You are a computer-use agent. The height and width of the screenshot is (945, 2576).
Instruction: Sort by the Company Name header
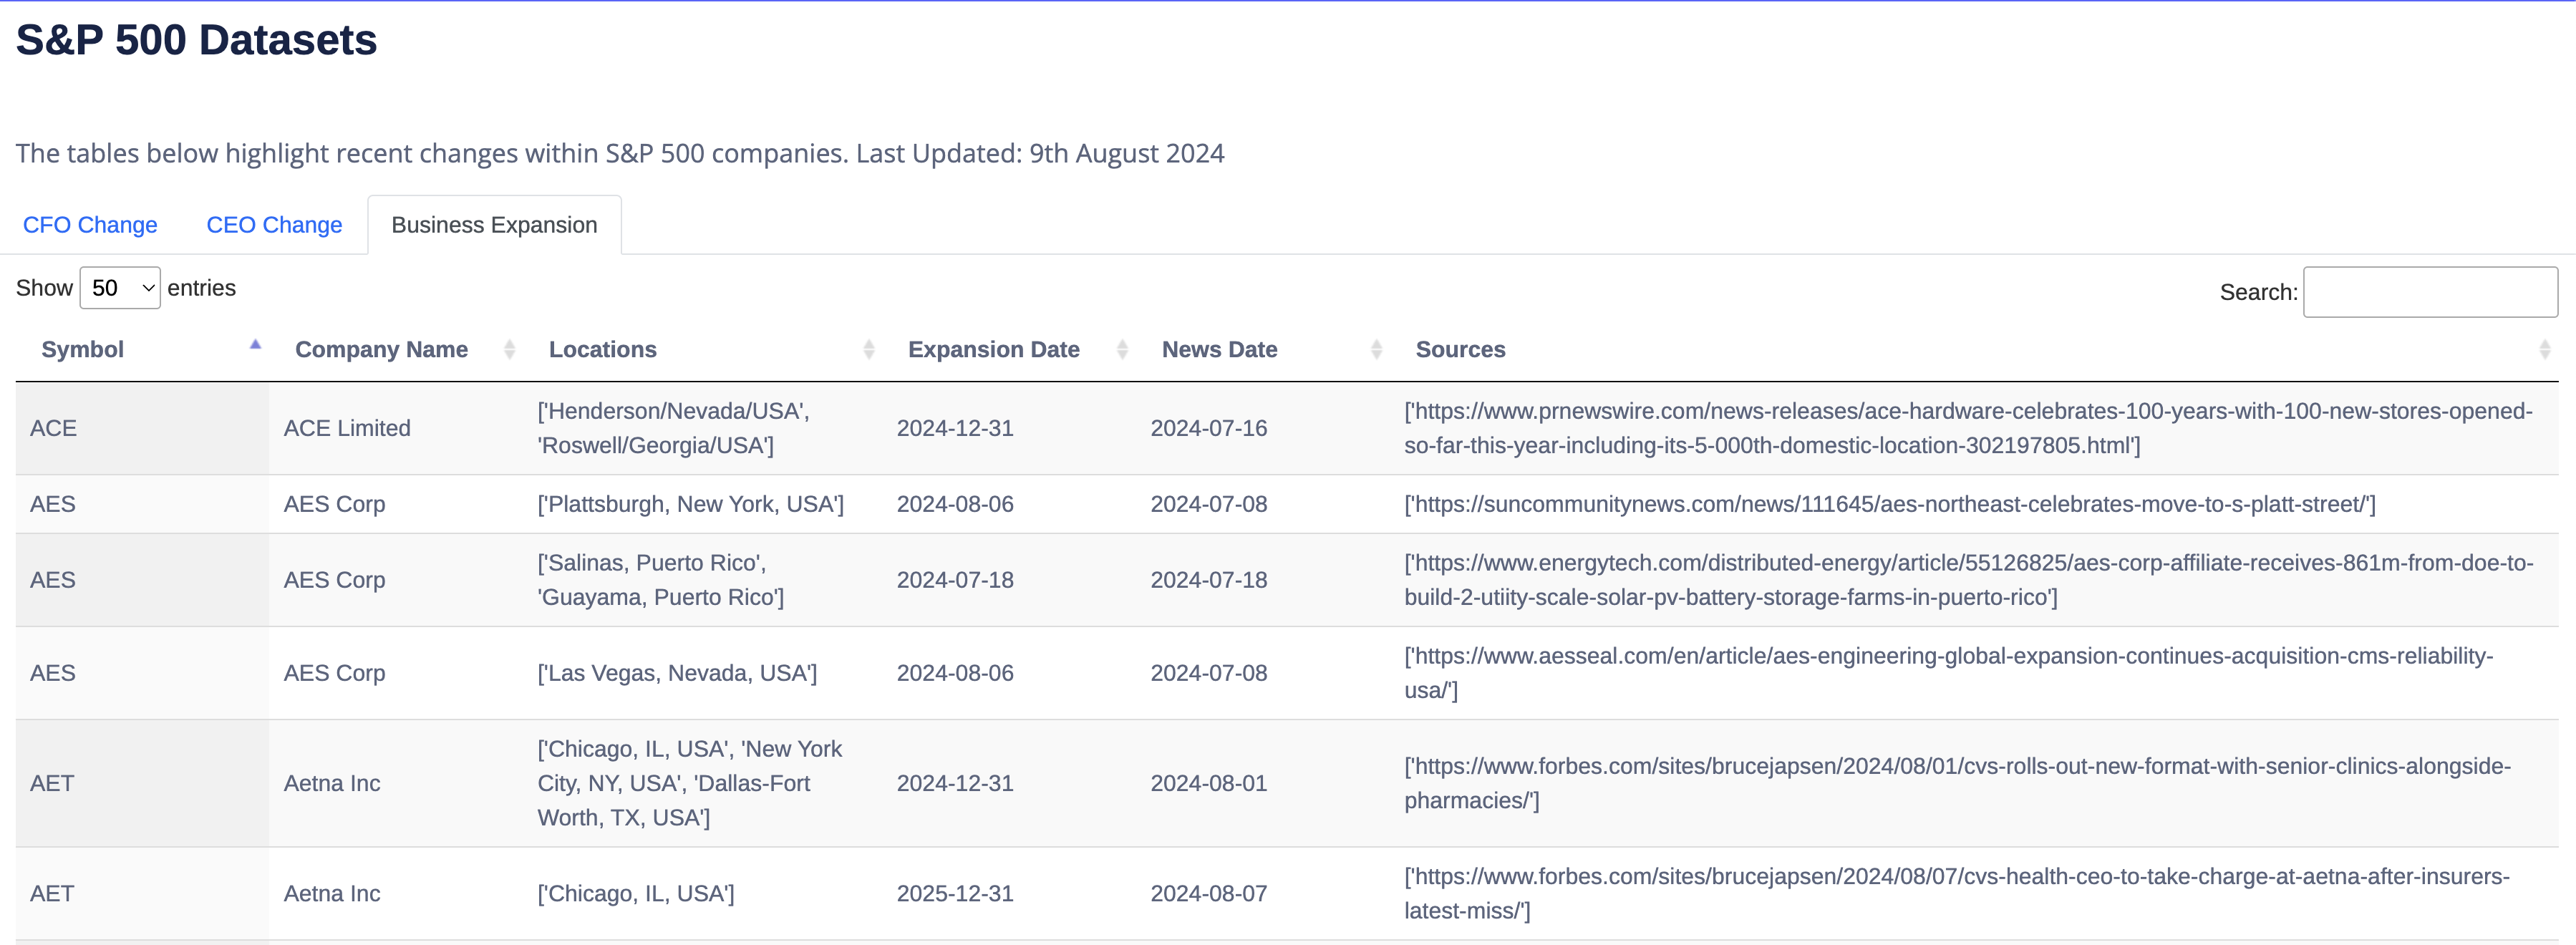click(381, 350)
